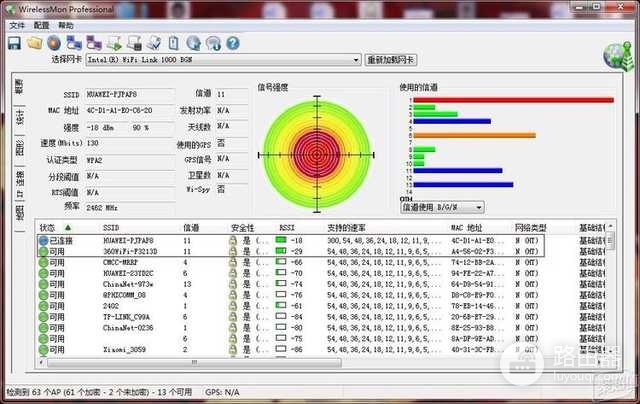Image resolution: width=640 pixels, height=404 pixels.
Task: Click the horizontal scrollbar thumb under the list
Action: (194, 362)
